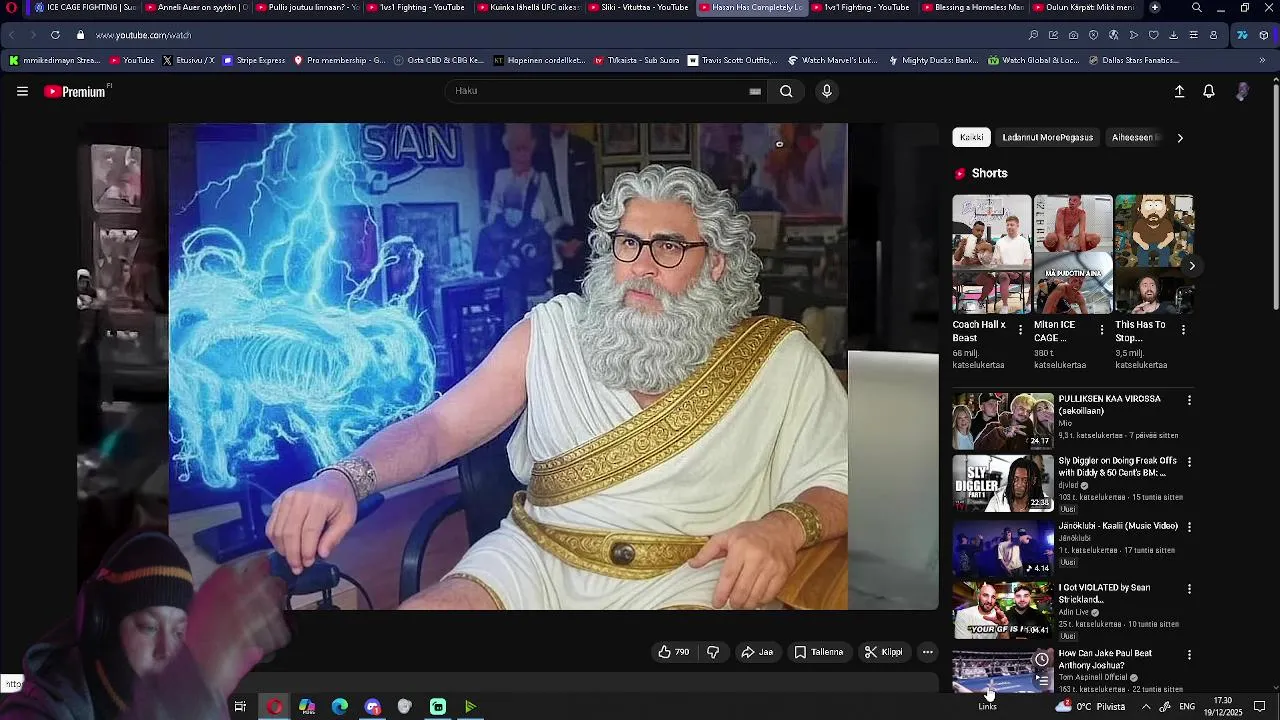
Task: Open options for Coach Hall x Beast short
Action: pos(1020,329)
